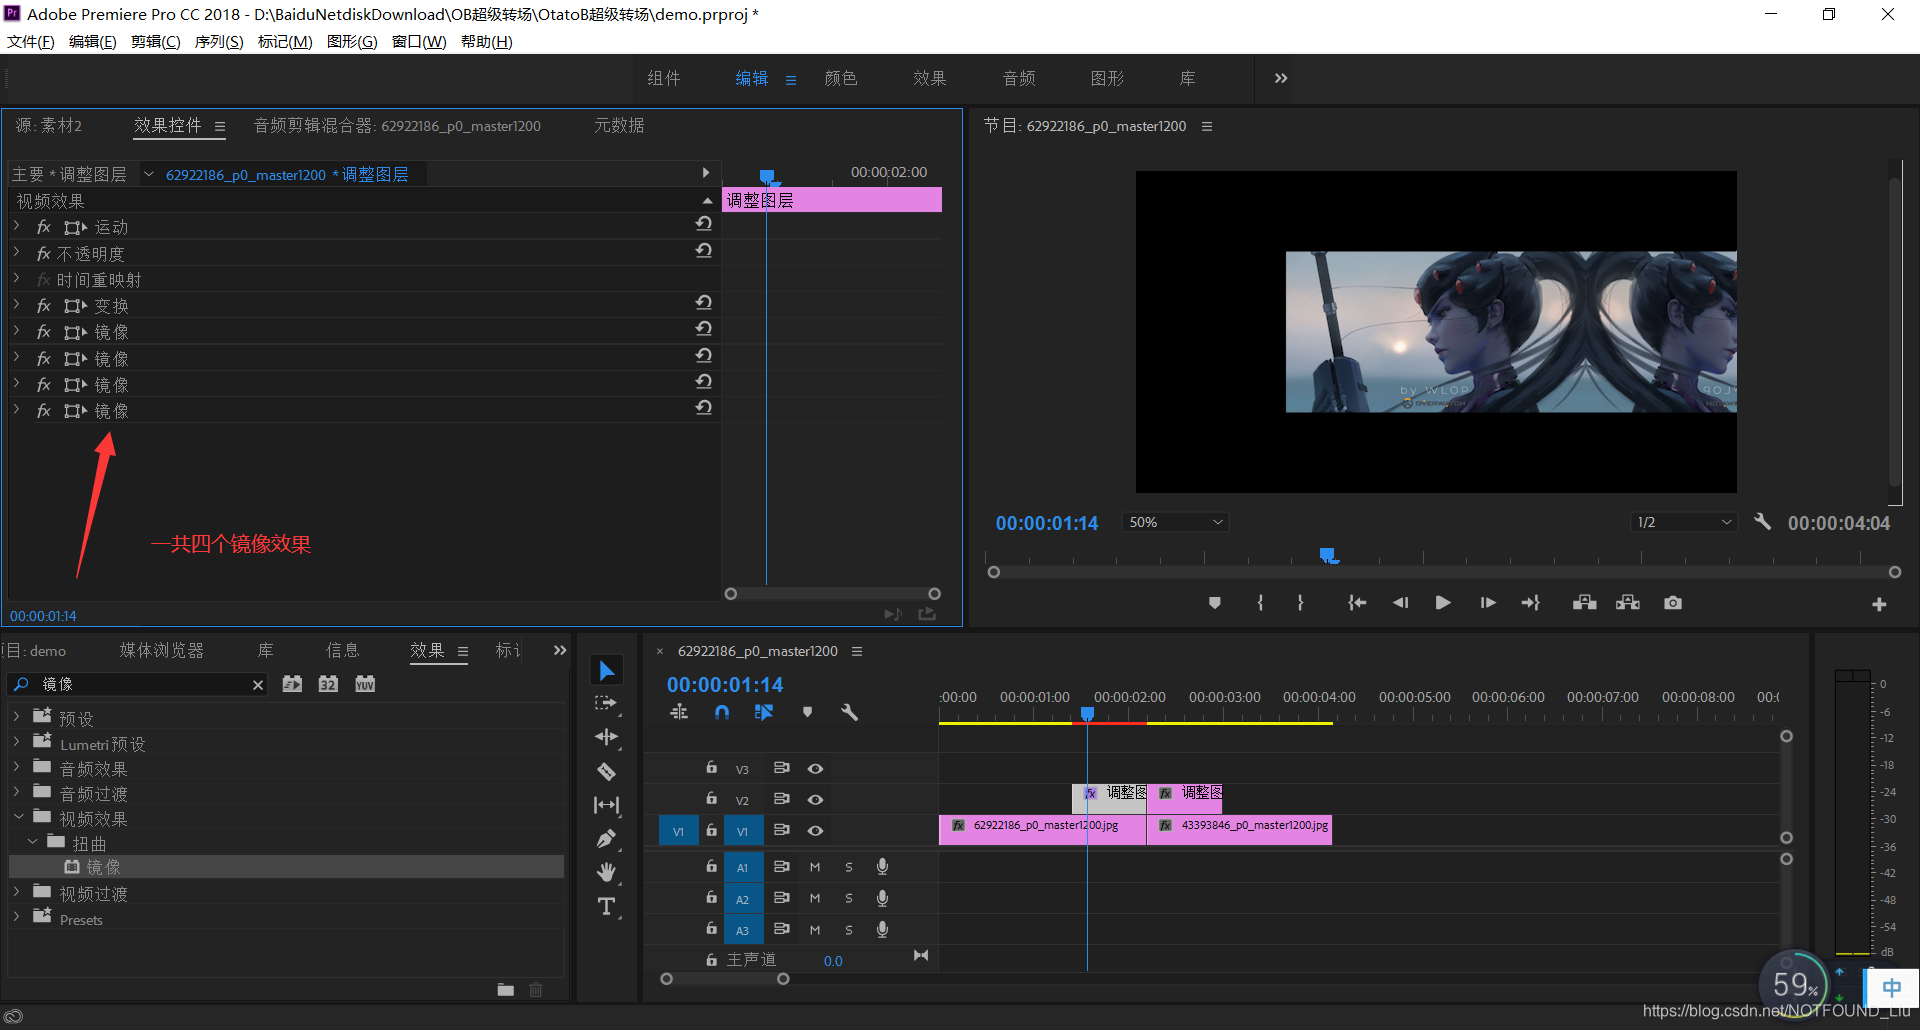The width and height of the screenshot is (1920, 1030).
Task: Click Mark Out bracket button
Action: (x=1300, y=603)
